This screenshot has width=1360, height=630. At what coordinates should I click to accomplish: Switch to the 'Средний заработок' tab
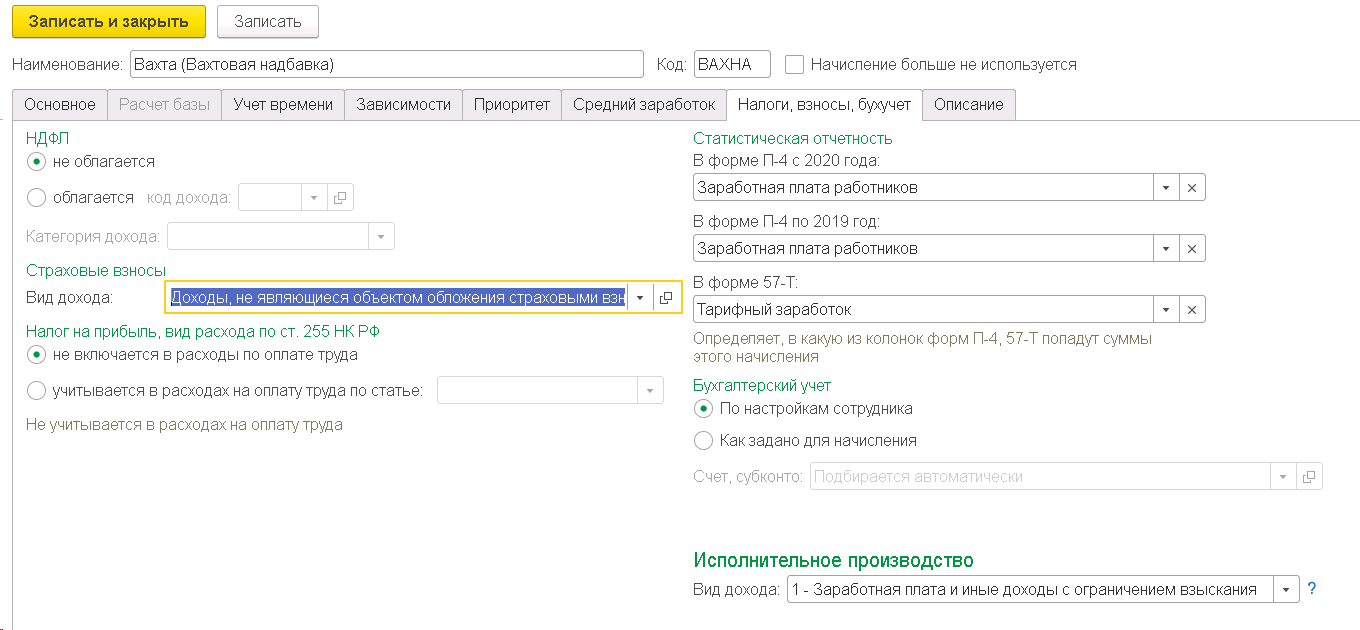(644, 105)
